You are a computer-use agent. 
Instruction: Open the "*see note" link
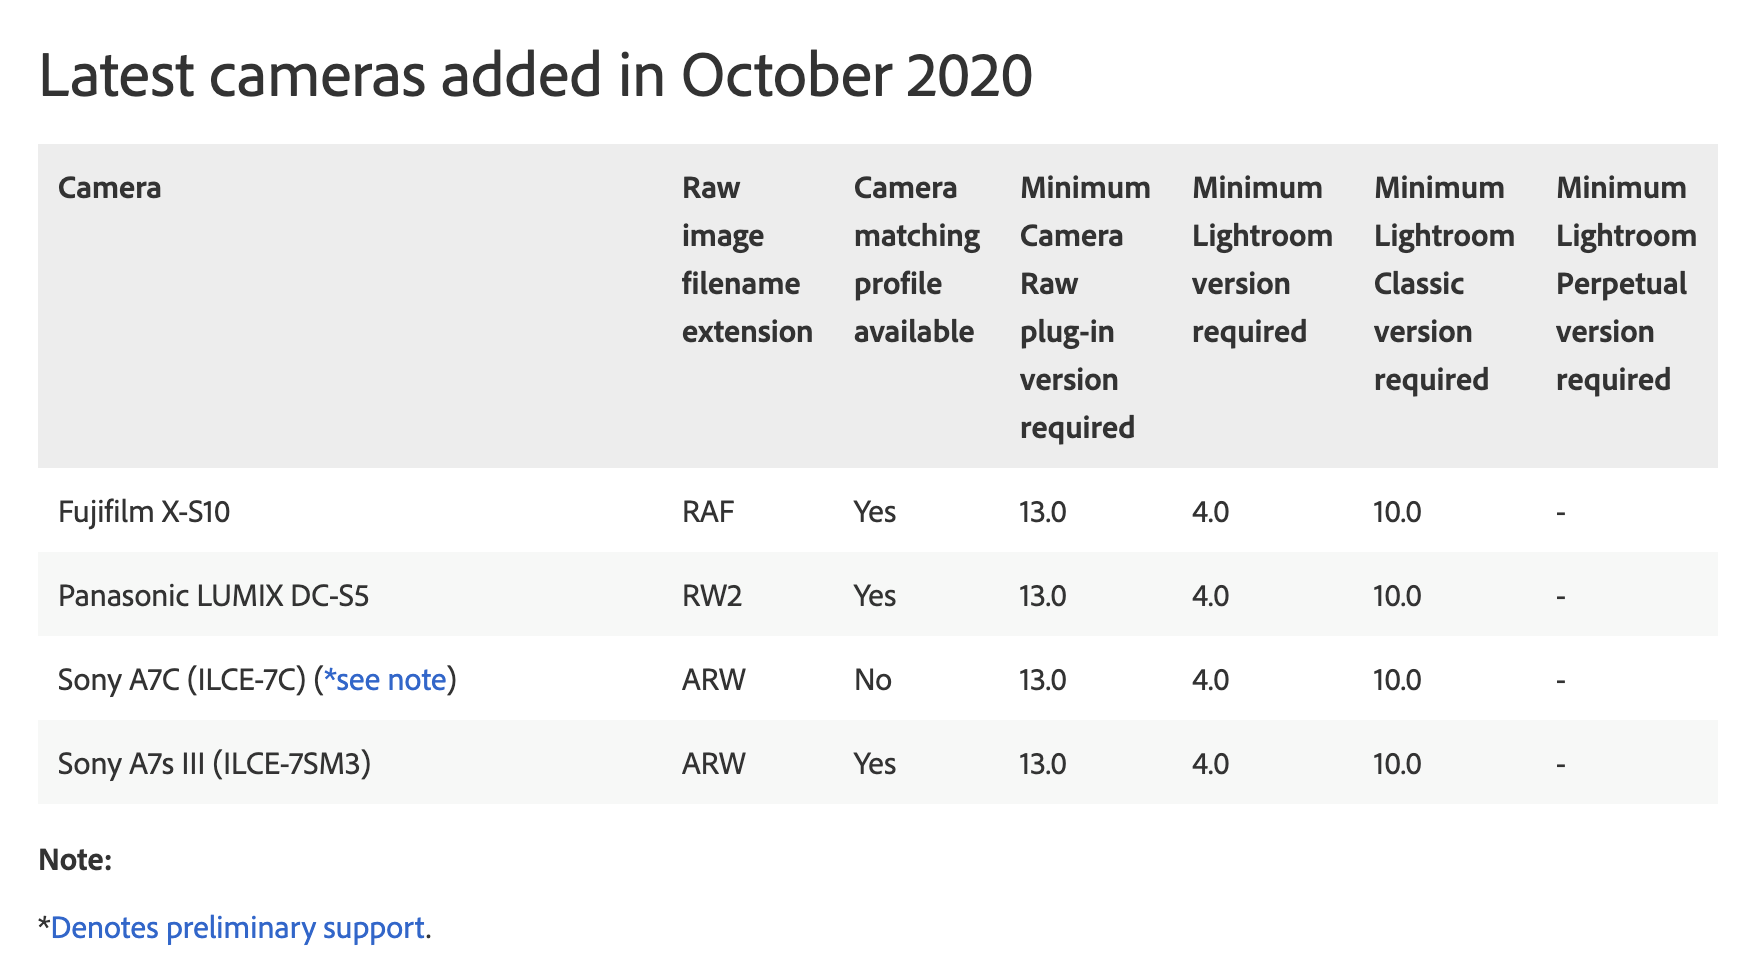coord(385,680)
